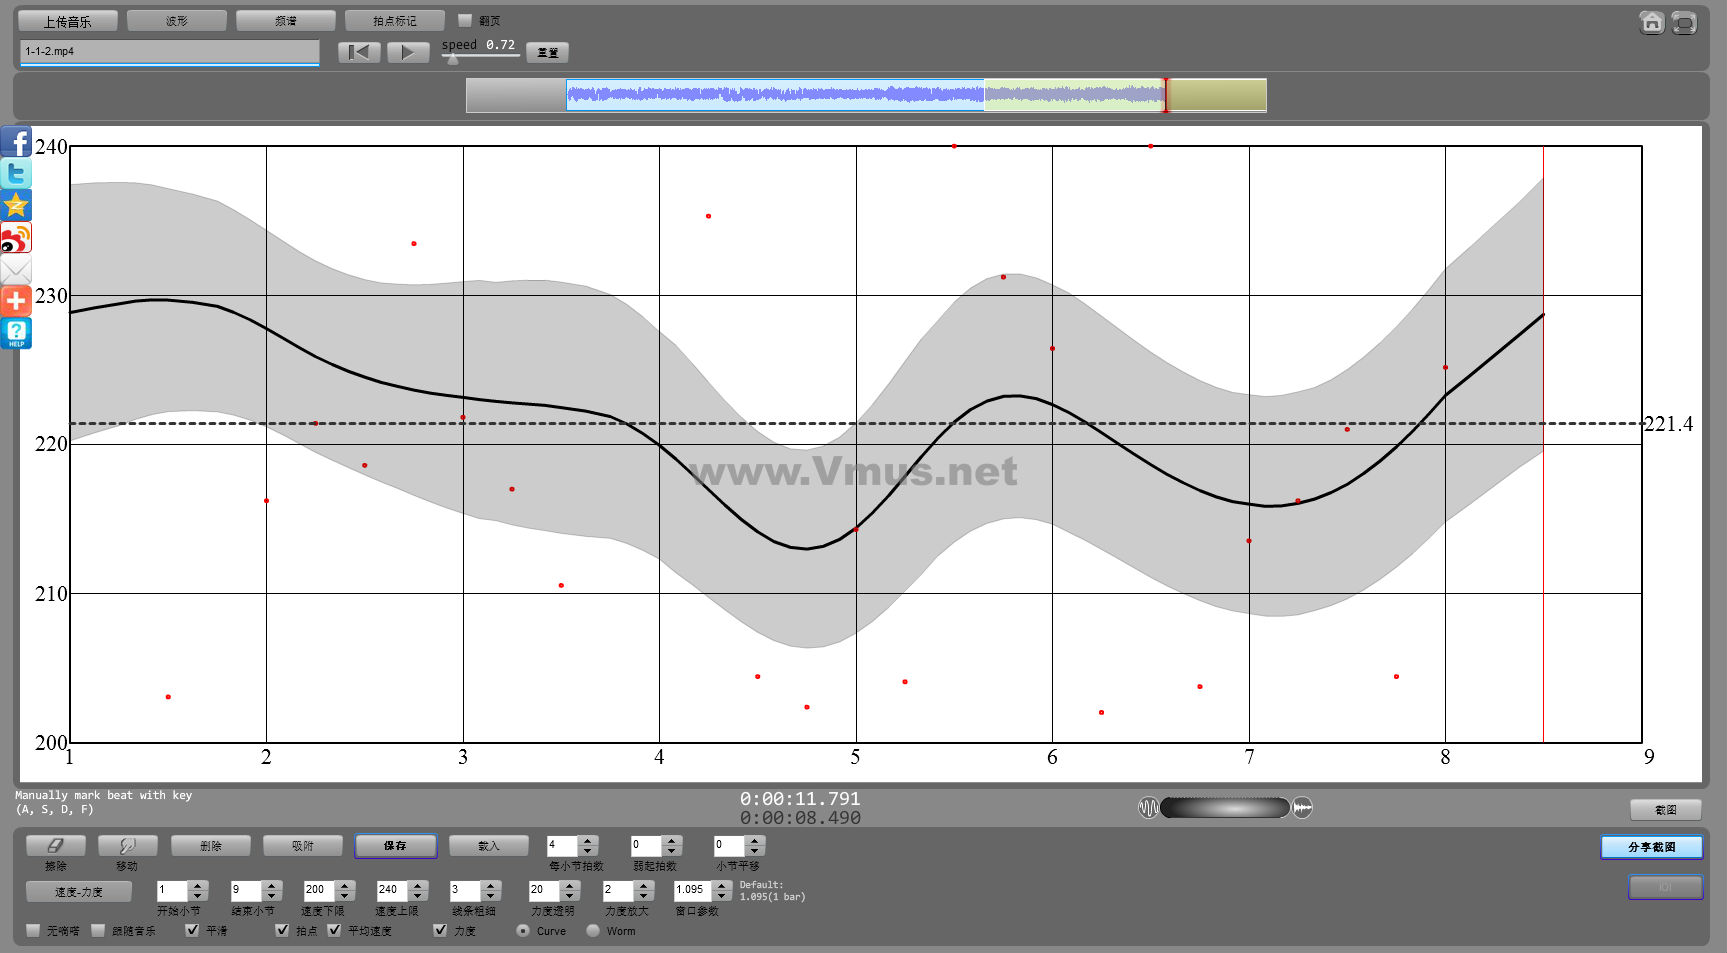This screenshot has width=1727, height=953.
Task: Go to the home icon at top right
Action: 1652,22
